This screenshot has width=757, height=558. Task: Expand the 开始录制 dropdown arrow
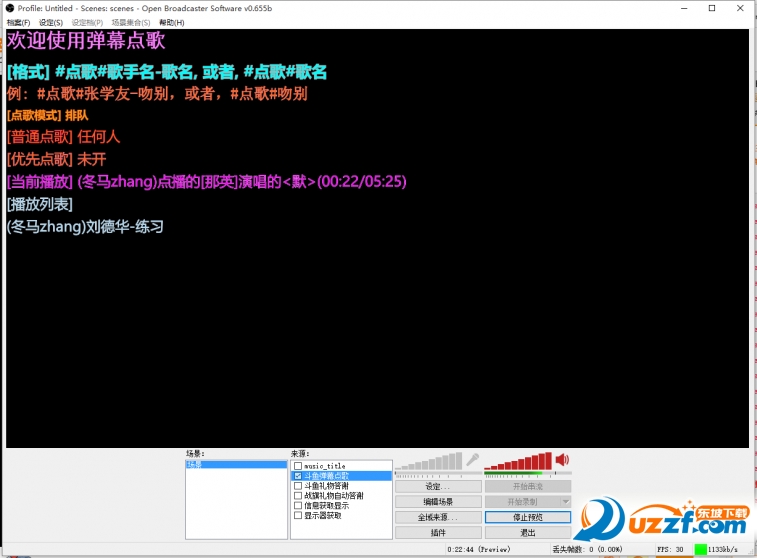click(565, 502)
